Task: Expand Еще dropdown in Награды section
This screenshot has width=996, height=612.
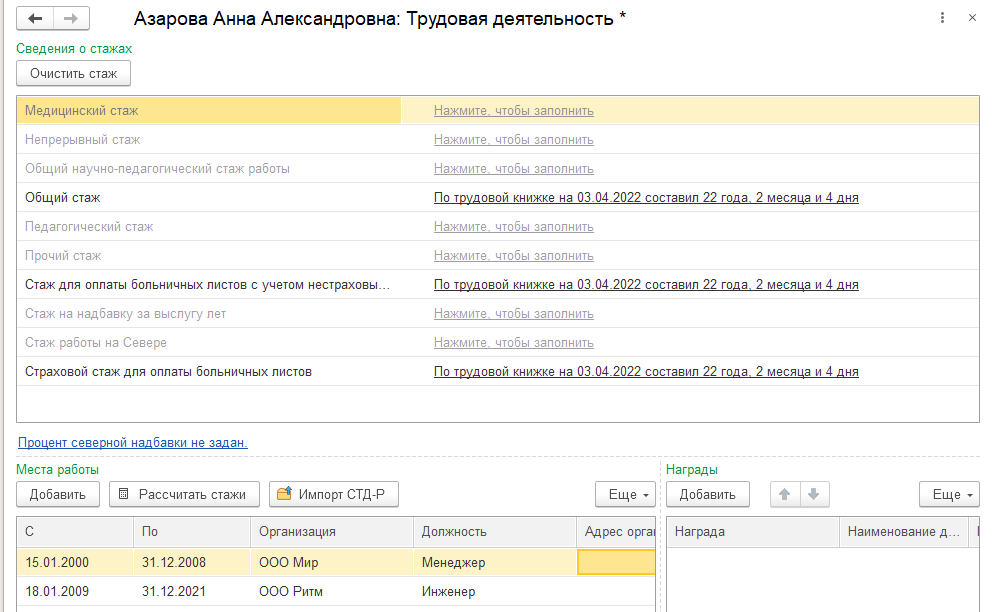Action: [949, 494]
